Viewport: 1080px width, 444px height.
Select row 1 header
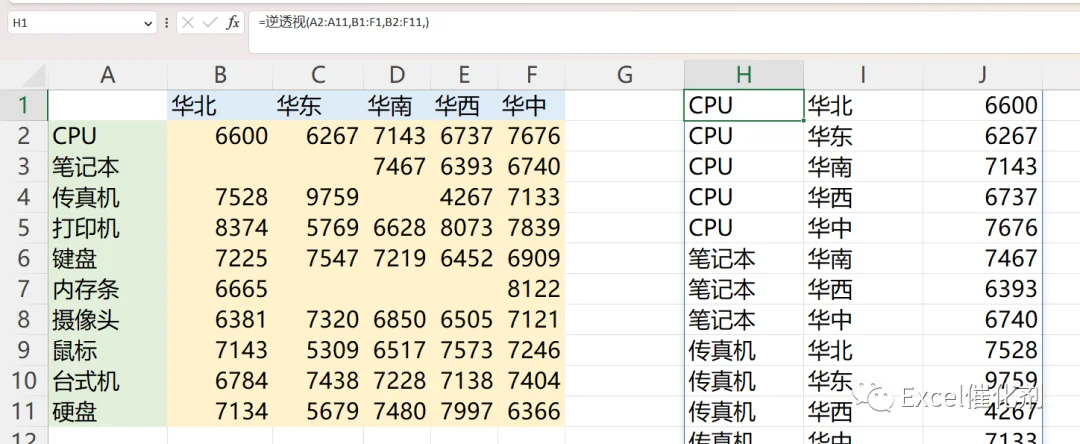pos(24,105)
